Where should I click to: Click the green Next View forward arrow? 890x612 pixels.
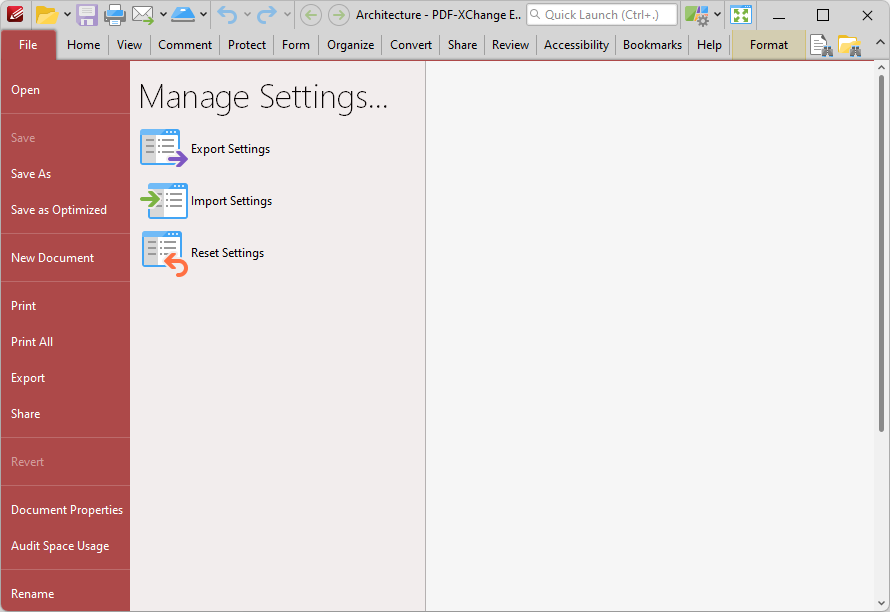339,15
